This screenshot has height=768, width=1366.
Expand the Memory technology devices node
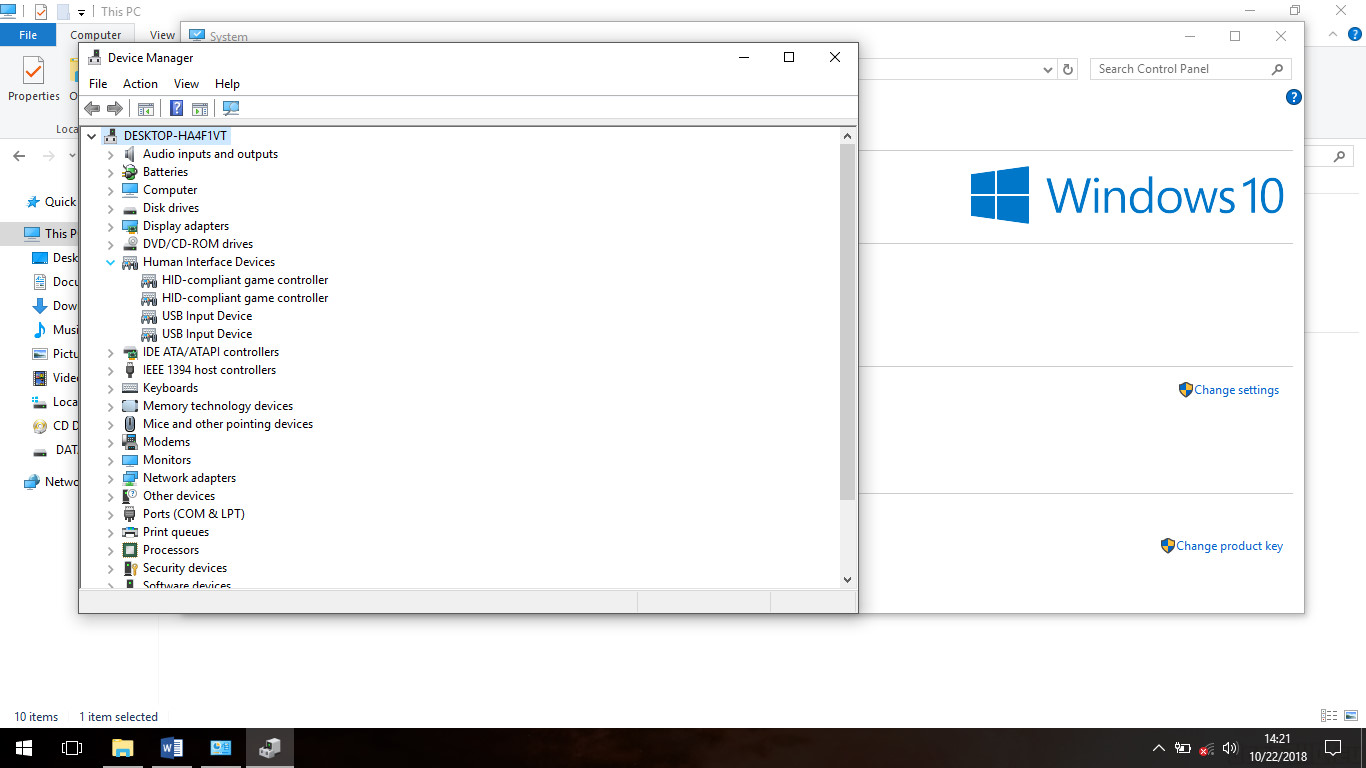click(x=111, y=406)
